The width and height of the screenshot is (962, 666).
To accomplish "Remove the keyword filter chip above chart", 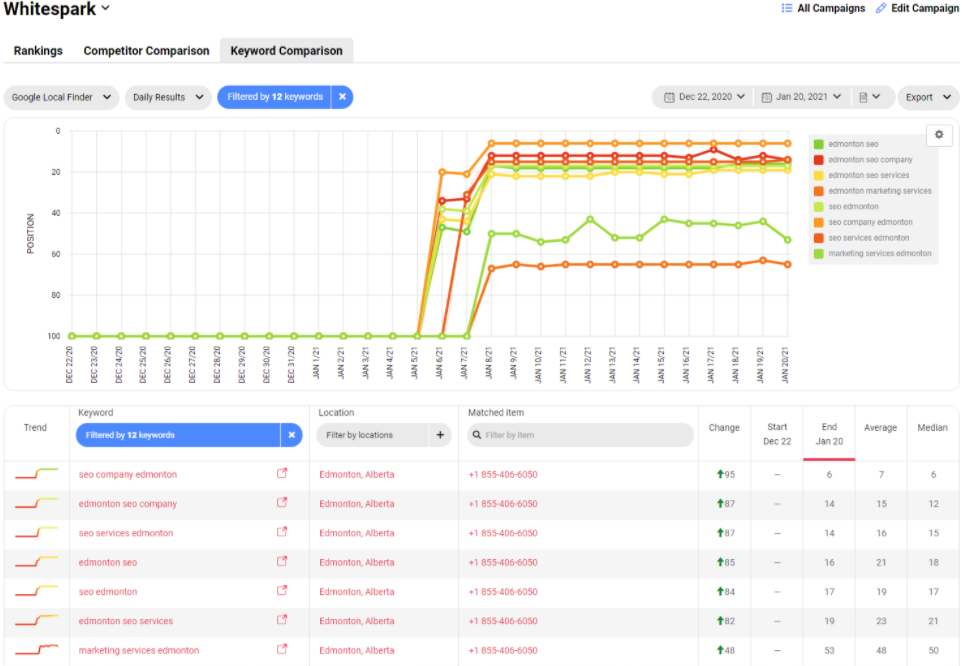I will coord(342,97).
